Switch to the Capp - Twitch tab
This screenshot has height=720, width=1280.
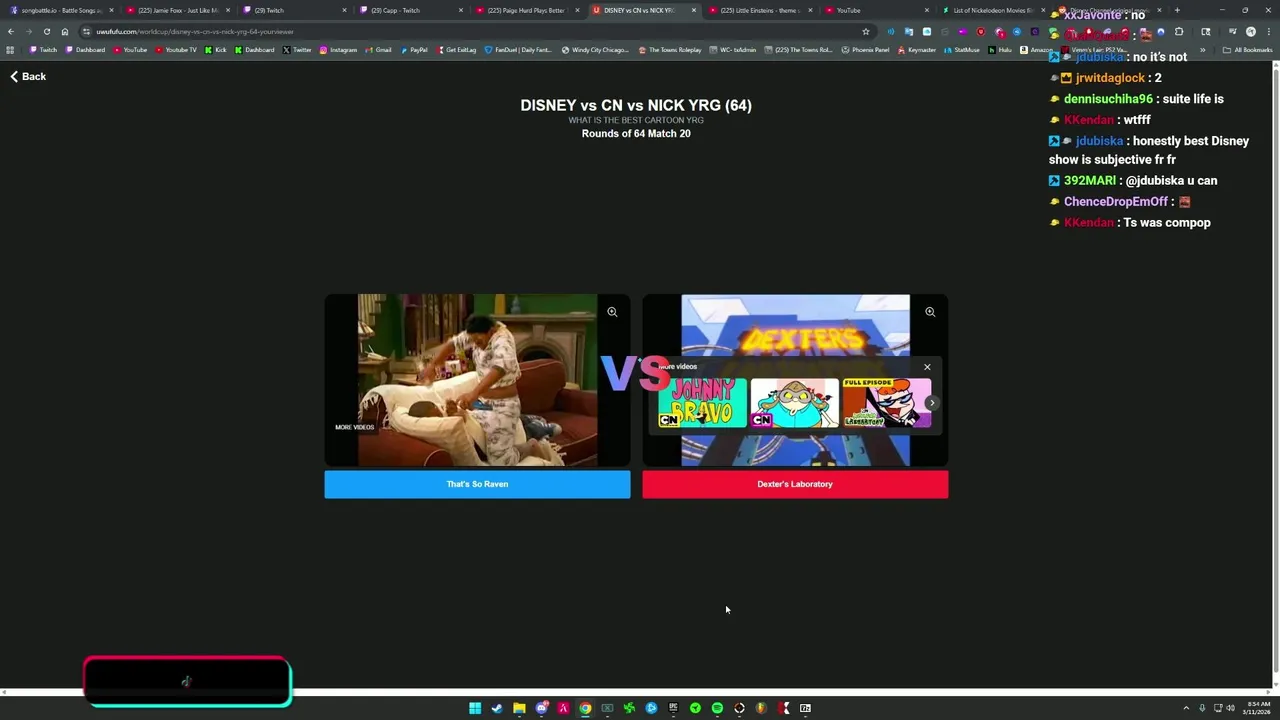tap(409, 10)
